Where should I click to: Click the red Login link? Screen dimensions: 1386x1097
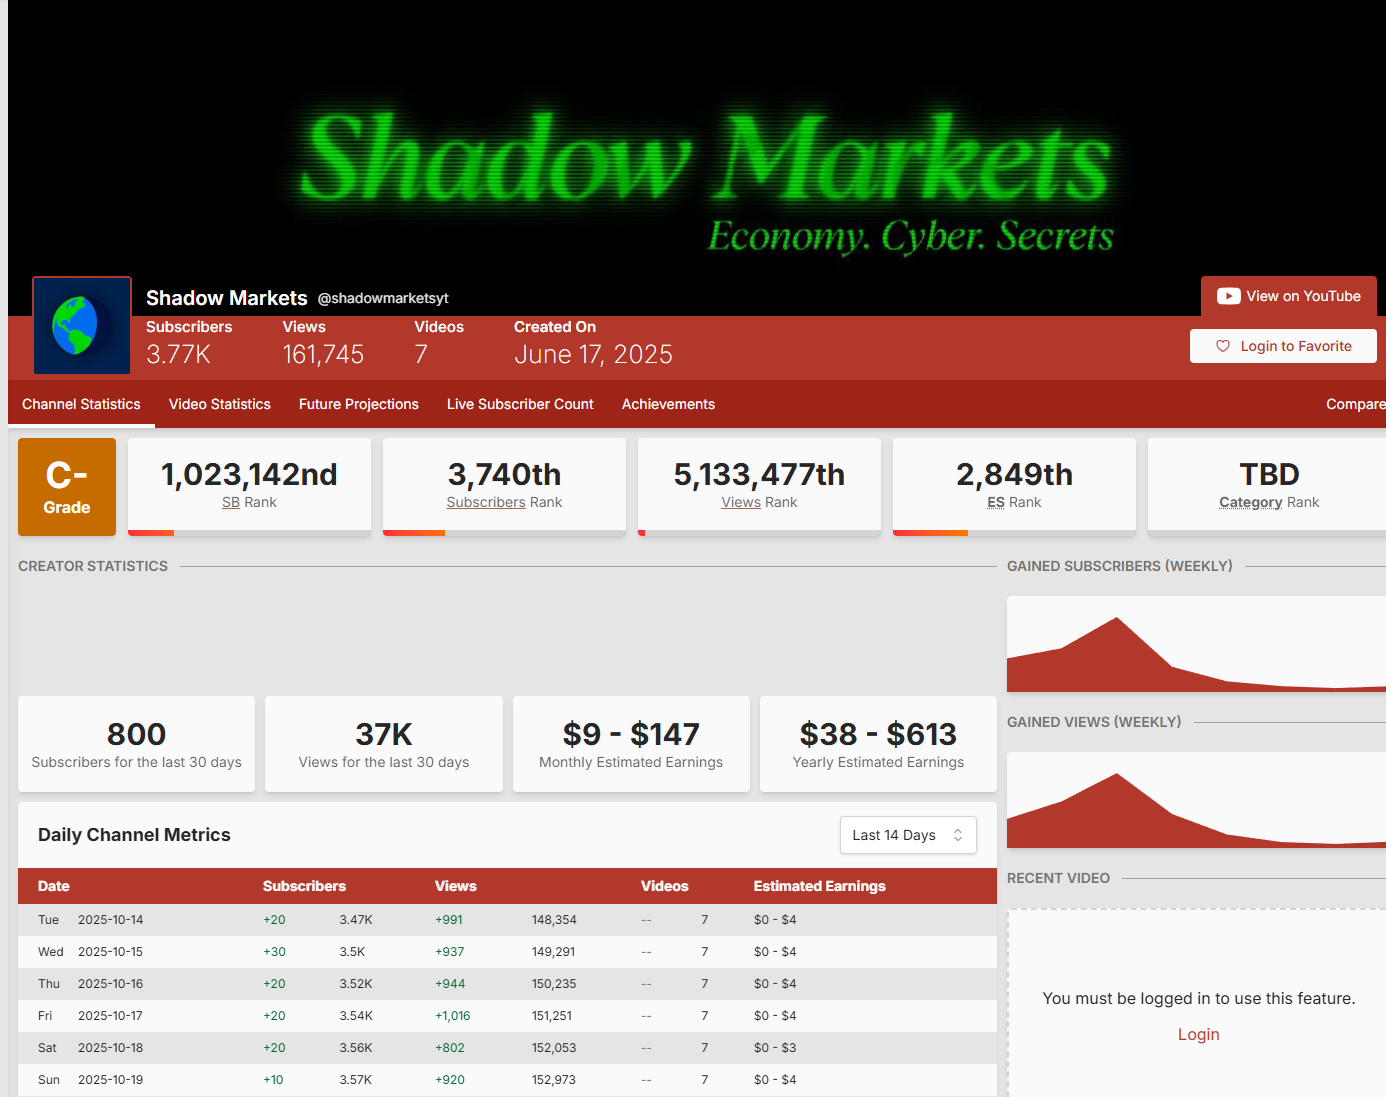click(x=1198, y=1034)
